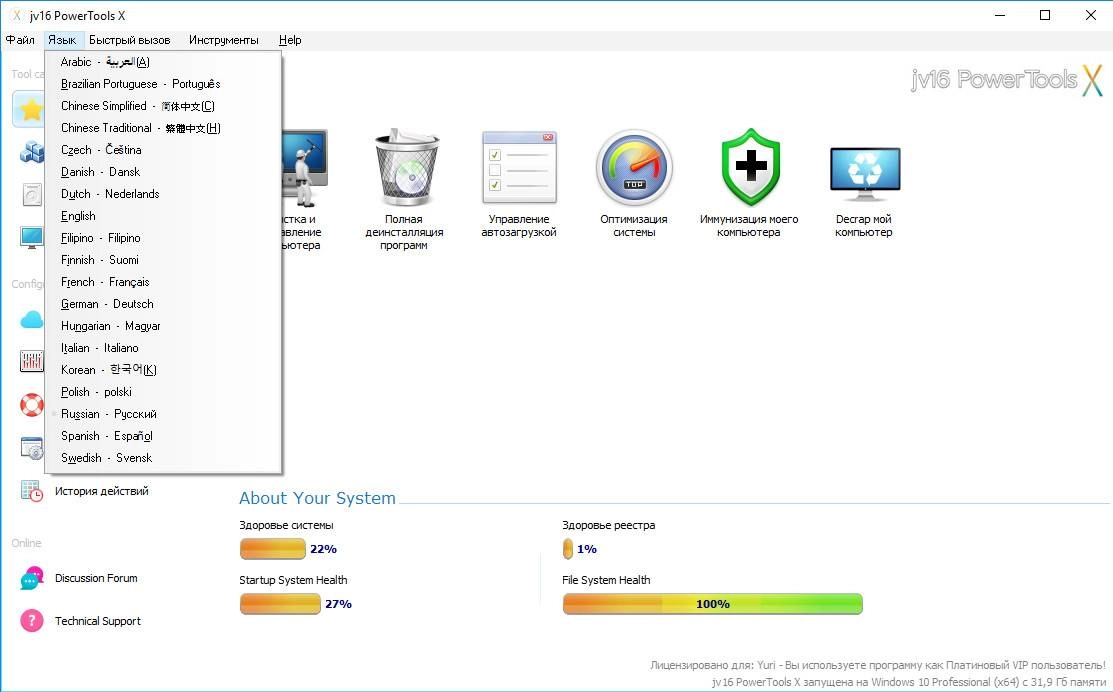
Task: Open the window with gear sidebar icon
Action: (31, 448)
